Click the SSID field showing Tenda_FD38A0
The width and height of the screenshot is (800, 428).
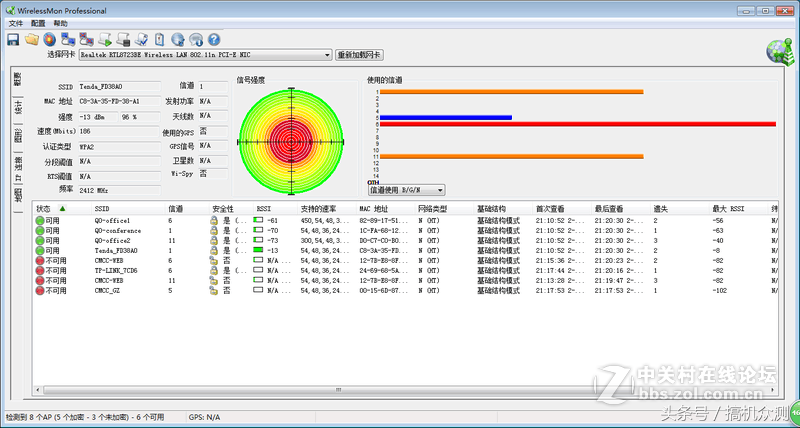pos(119,87)
